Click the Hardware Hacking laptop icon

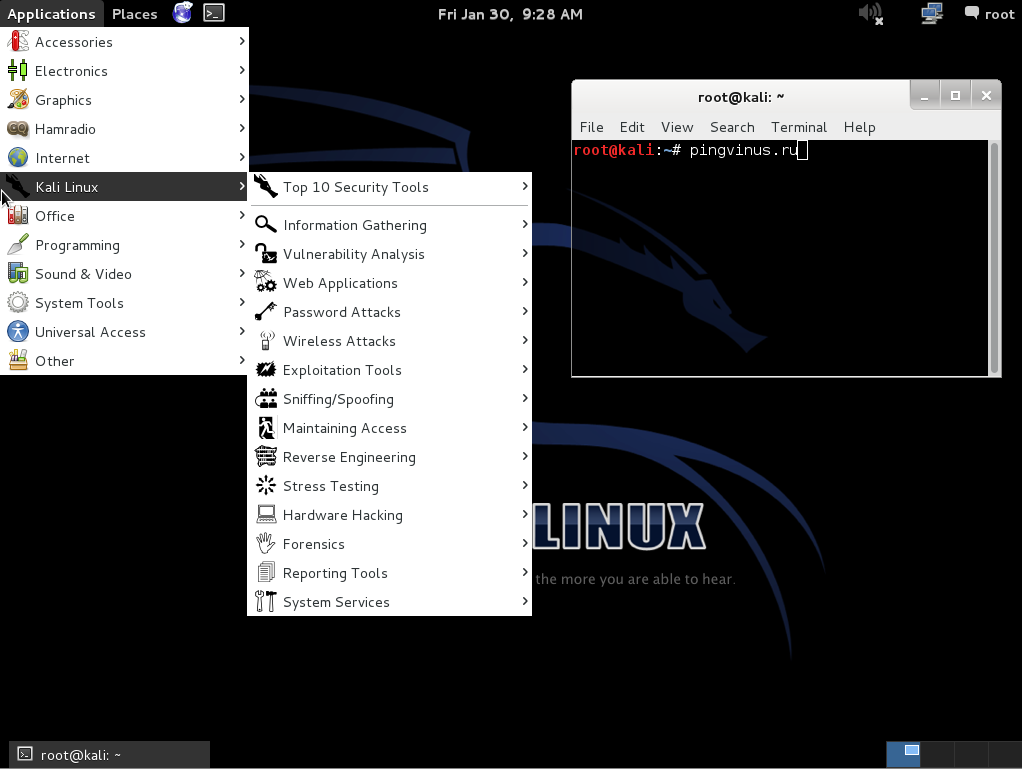(265, 515)
